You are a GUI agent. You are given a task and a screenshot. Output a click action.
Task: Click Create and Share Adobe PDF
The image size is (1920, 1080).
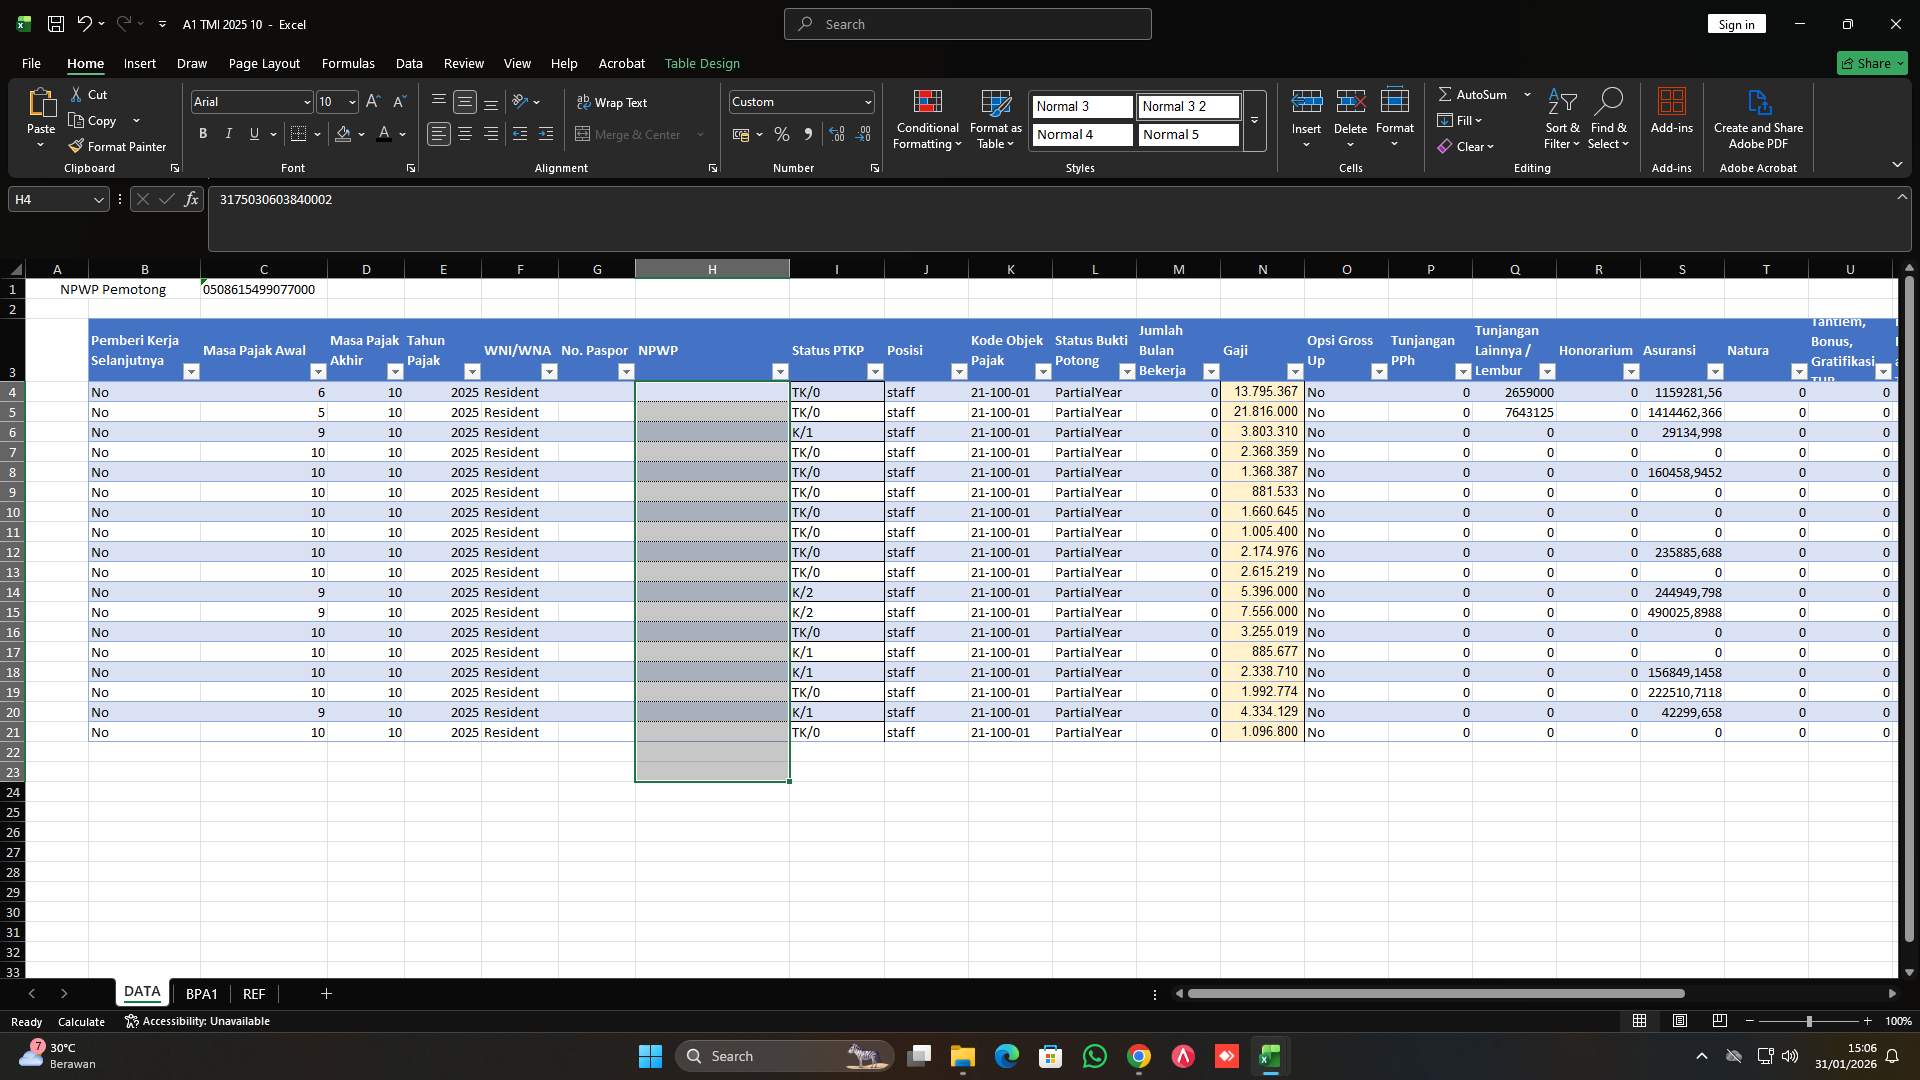click(1758, 118)
